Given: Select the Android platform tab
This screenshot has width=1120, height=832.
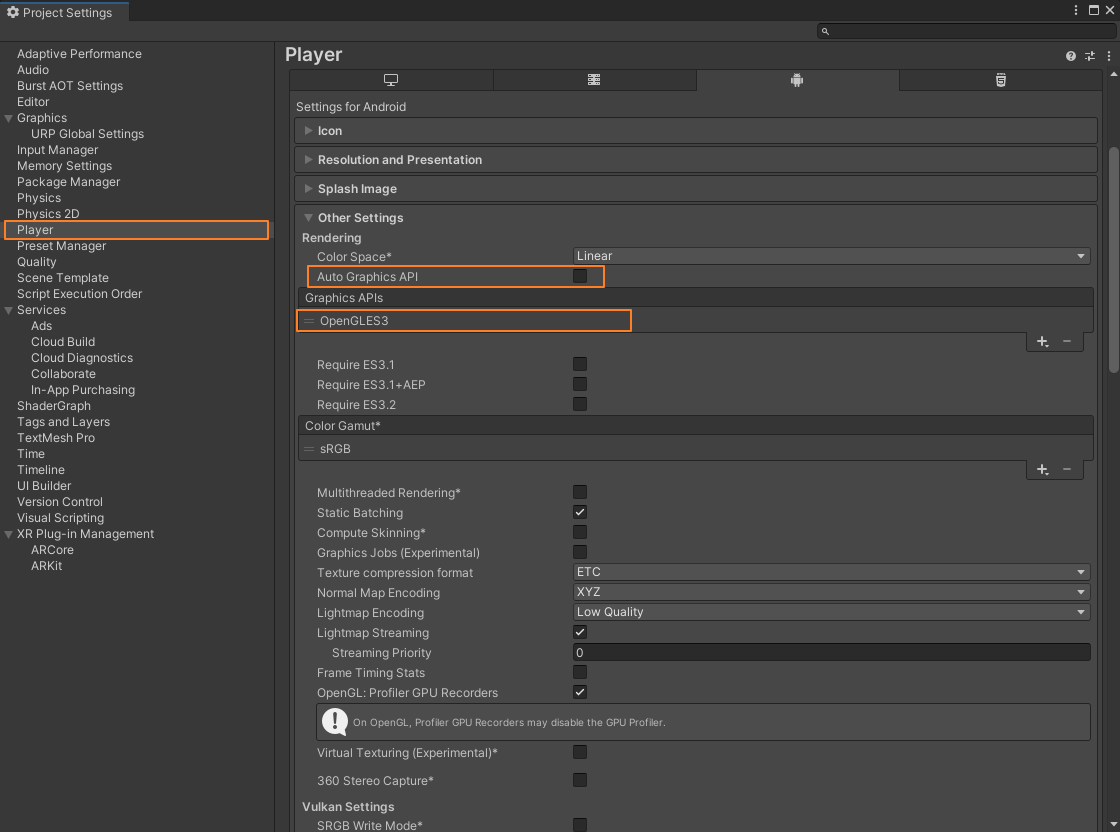Looking at the screenshot, I should tap(797, 80).
